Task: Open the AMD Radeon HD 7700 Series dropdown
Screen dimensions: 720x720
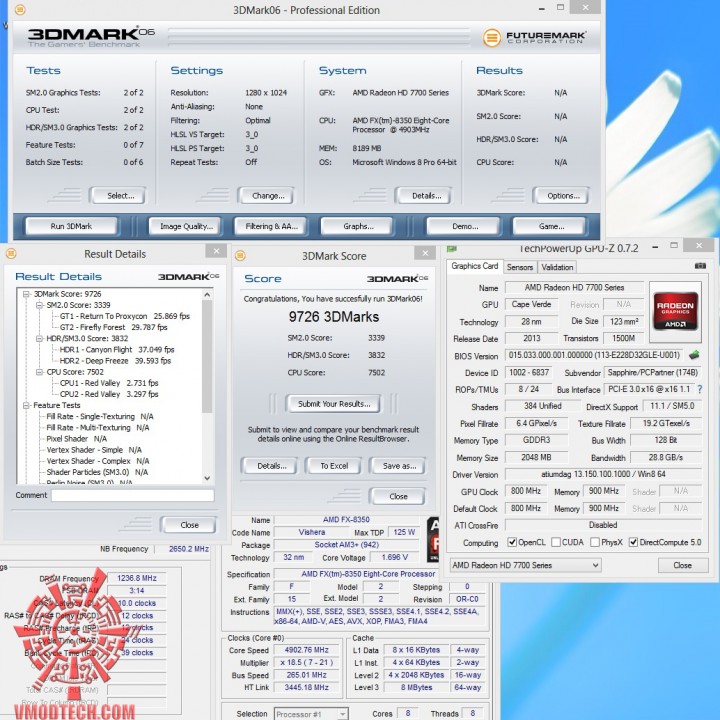Action: 526,565
